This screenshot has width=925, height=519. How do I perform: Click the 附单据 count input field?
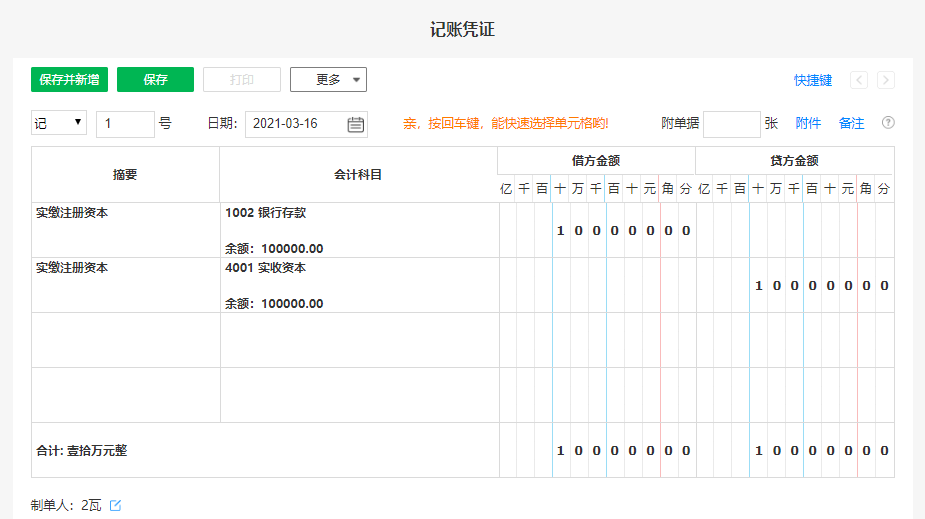point(732,124)
